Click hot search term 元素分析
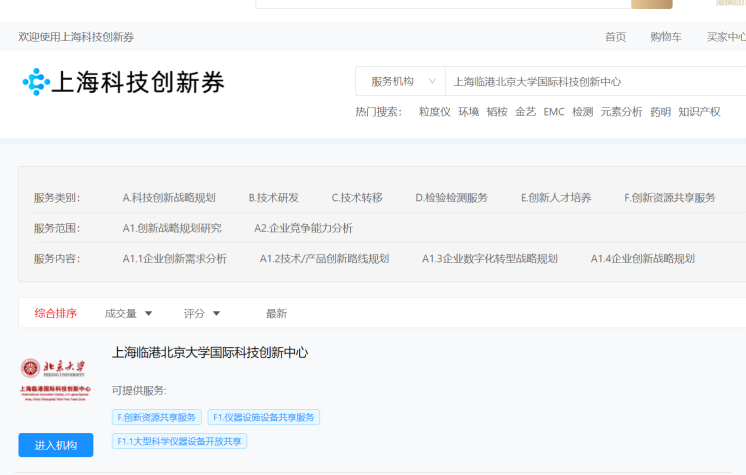746x475 pixels. [x=621, y=112]
